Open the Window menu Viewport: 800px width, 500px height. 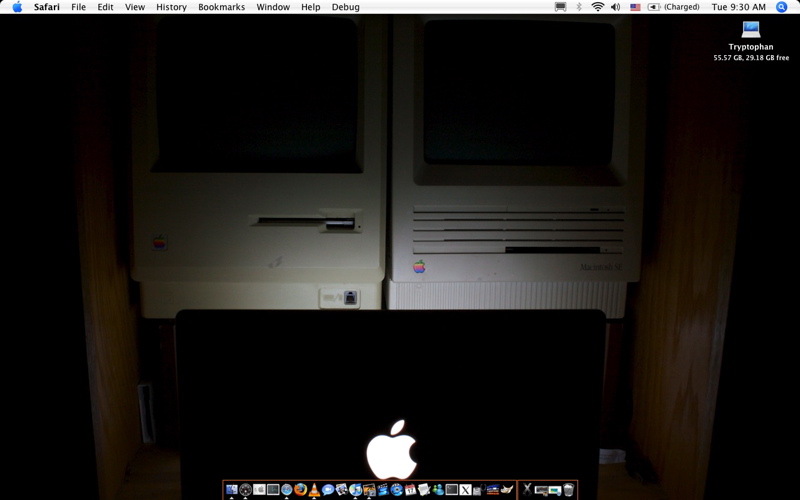coord(273,7)
